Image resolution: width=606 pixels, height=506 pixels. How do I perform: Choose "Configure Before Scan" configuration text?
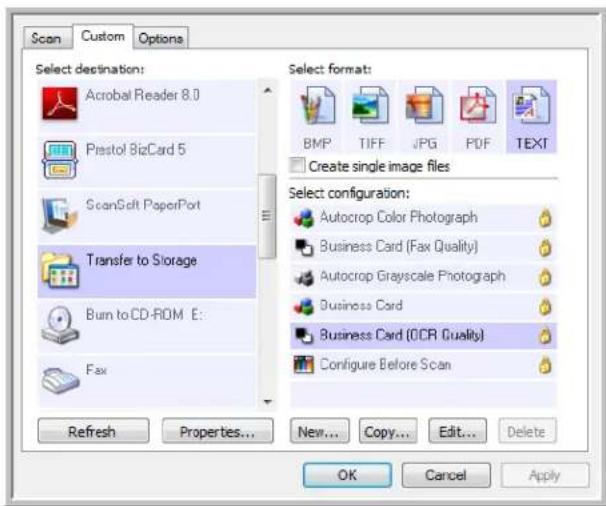point(385,364)
